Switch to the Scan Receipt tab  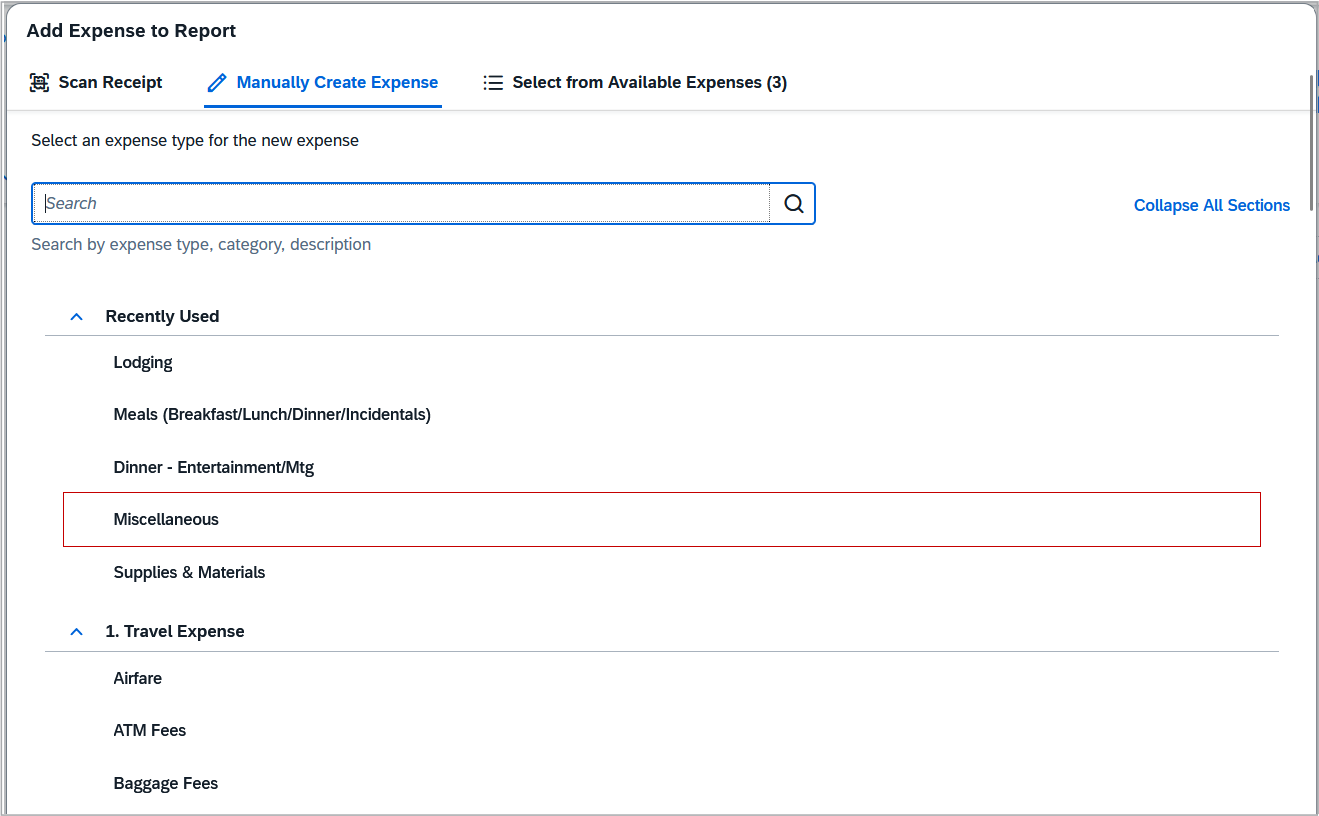pos(96,82)
